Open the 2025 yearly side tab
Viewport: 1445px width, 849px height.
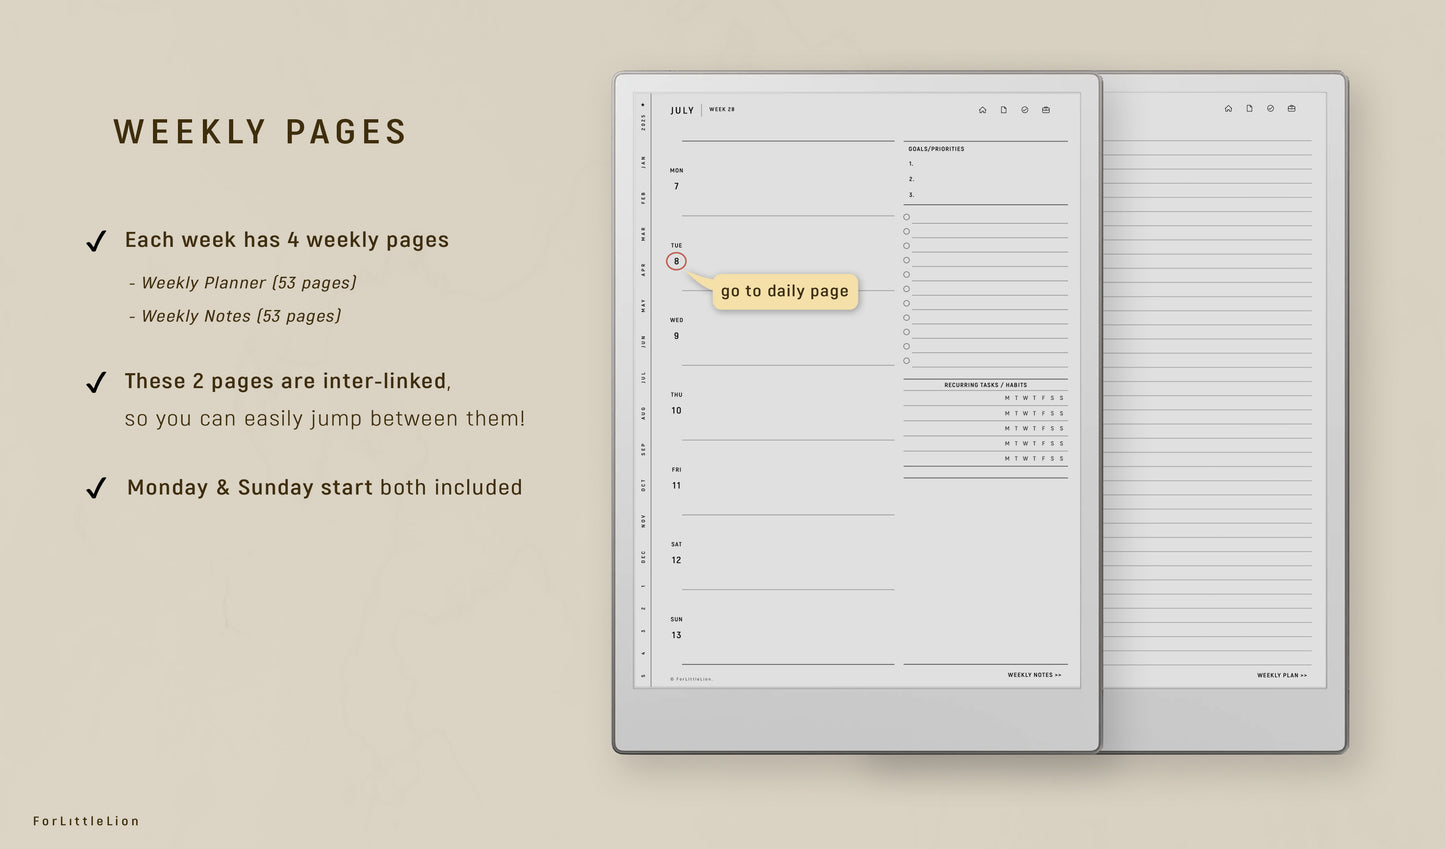(643, 122)
